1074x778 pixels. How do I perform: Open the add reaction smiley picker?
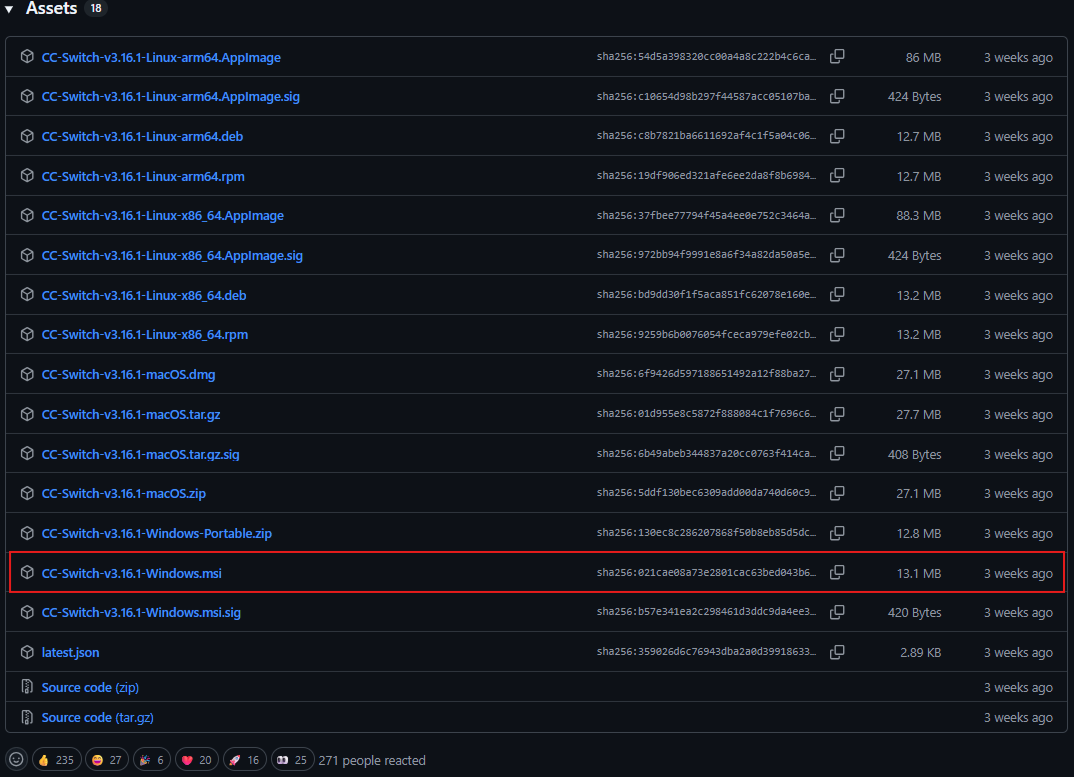pyautogui.click(x=16, y=760)
